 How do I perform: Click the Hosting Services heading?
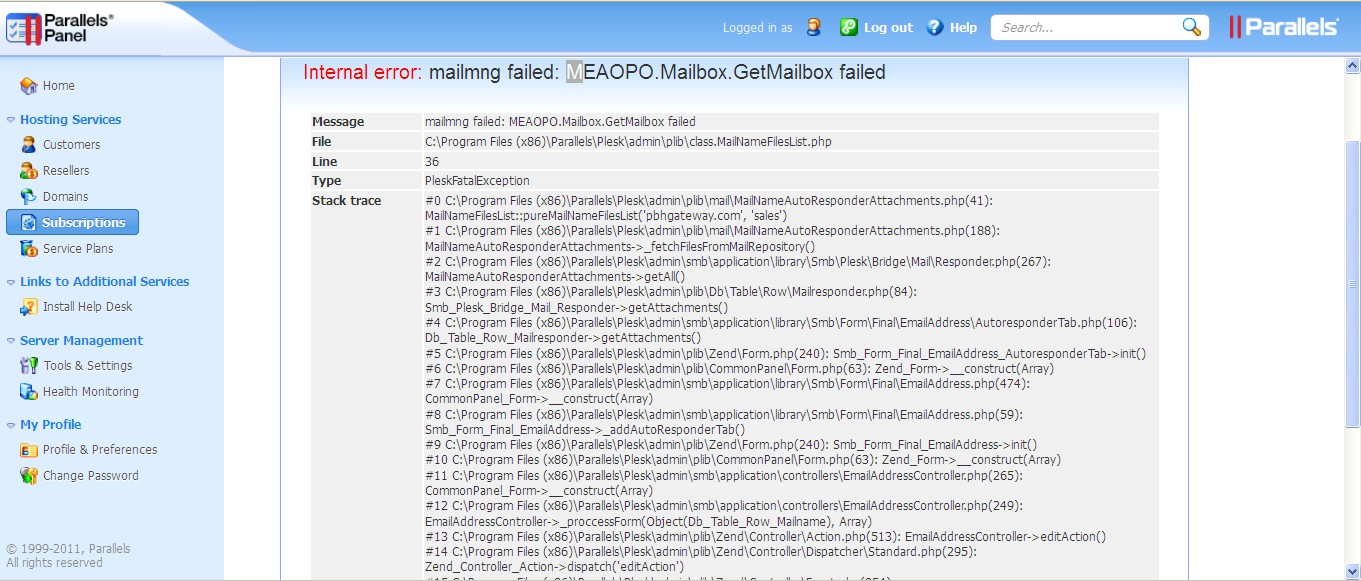pos(70,120)
